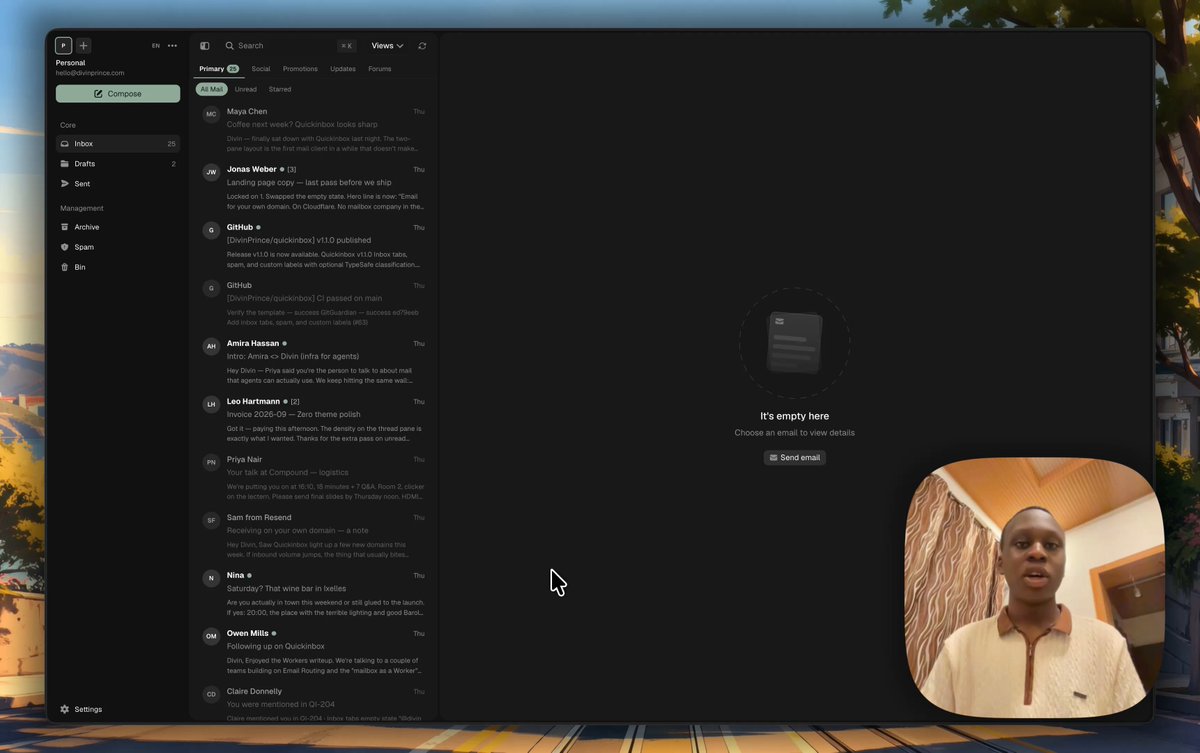The image size is (1200, 753).
Task: Toggle the sidebar panel icon
Action: tap(205, 46)
